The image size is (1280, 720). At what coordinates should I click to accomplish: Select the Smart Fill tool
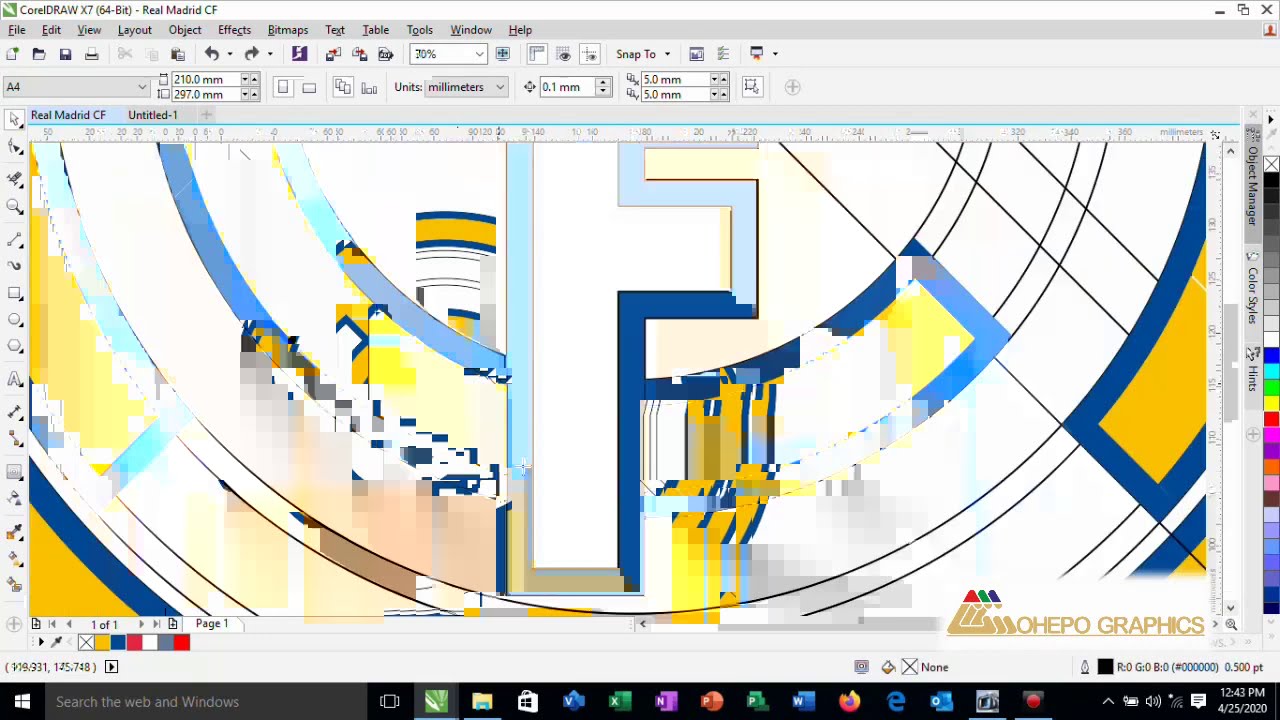pyautogui.click(x=15, y=585)
